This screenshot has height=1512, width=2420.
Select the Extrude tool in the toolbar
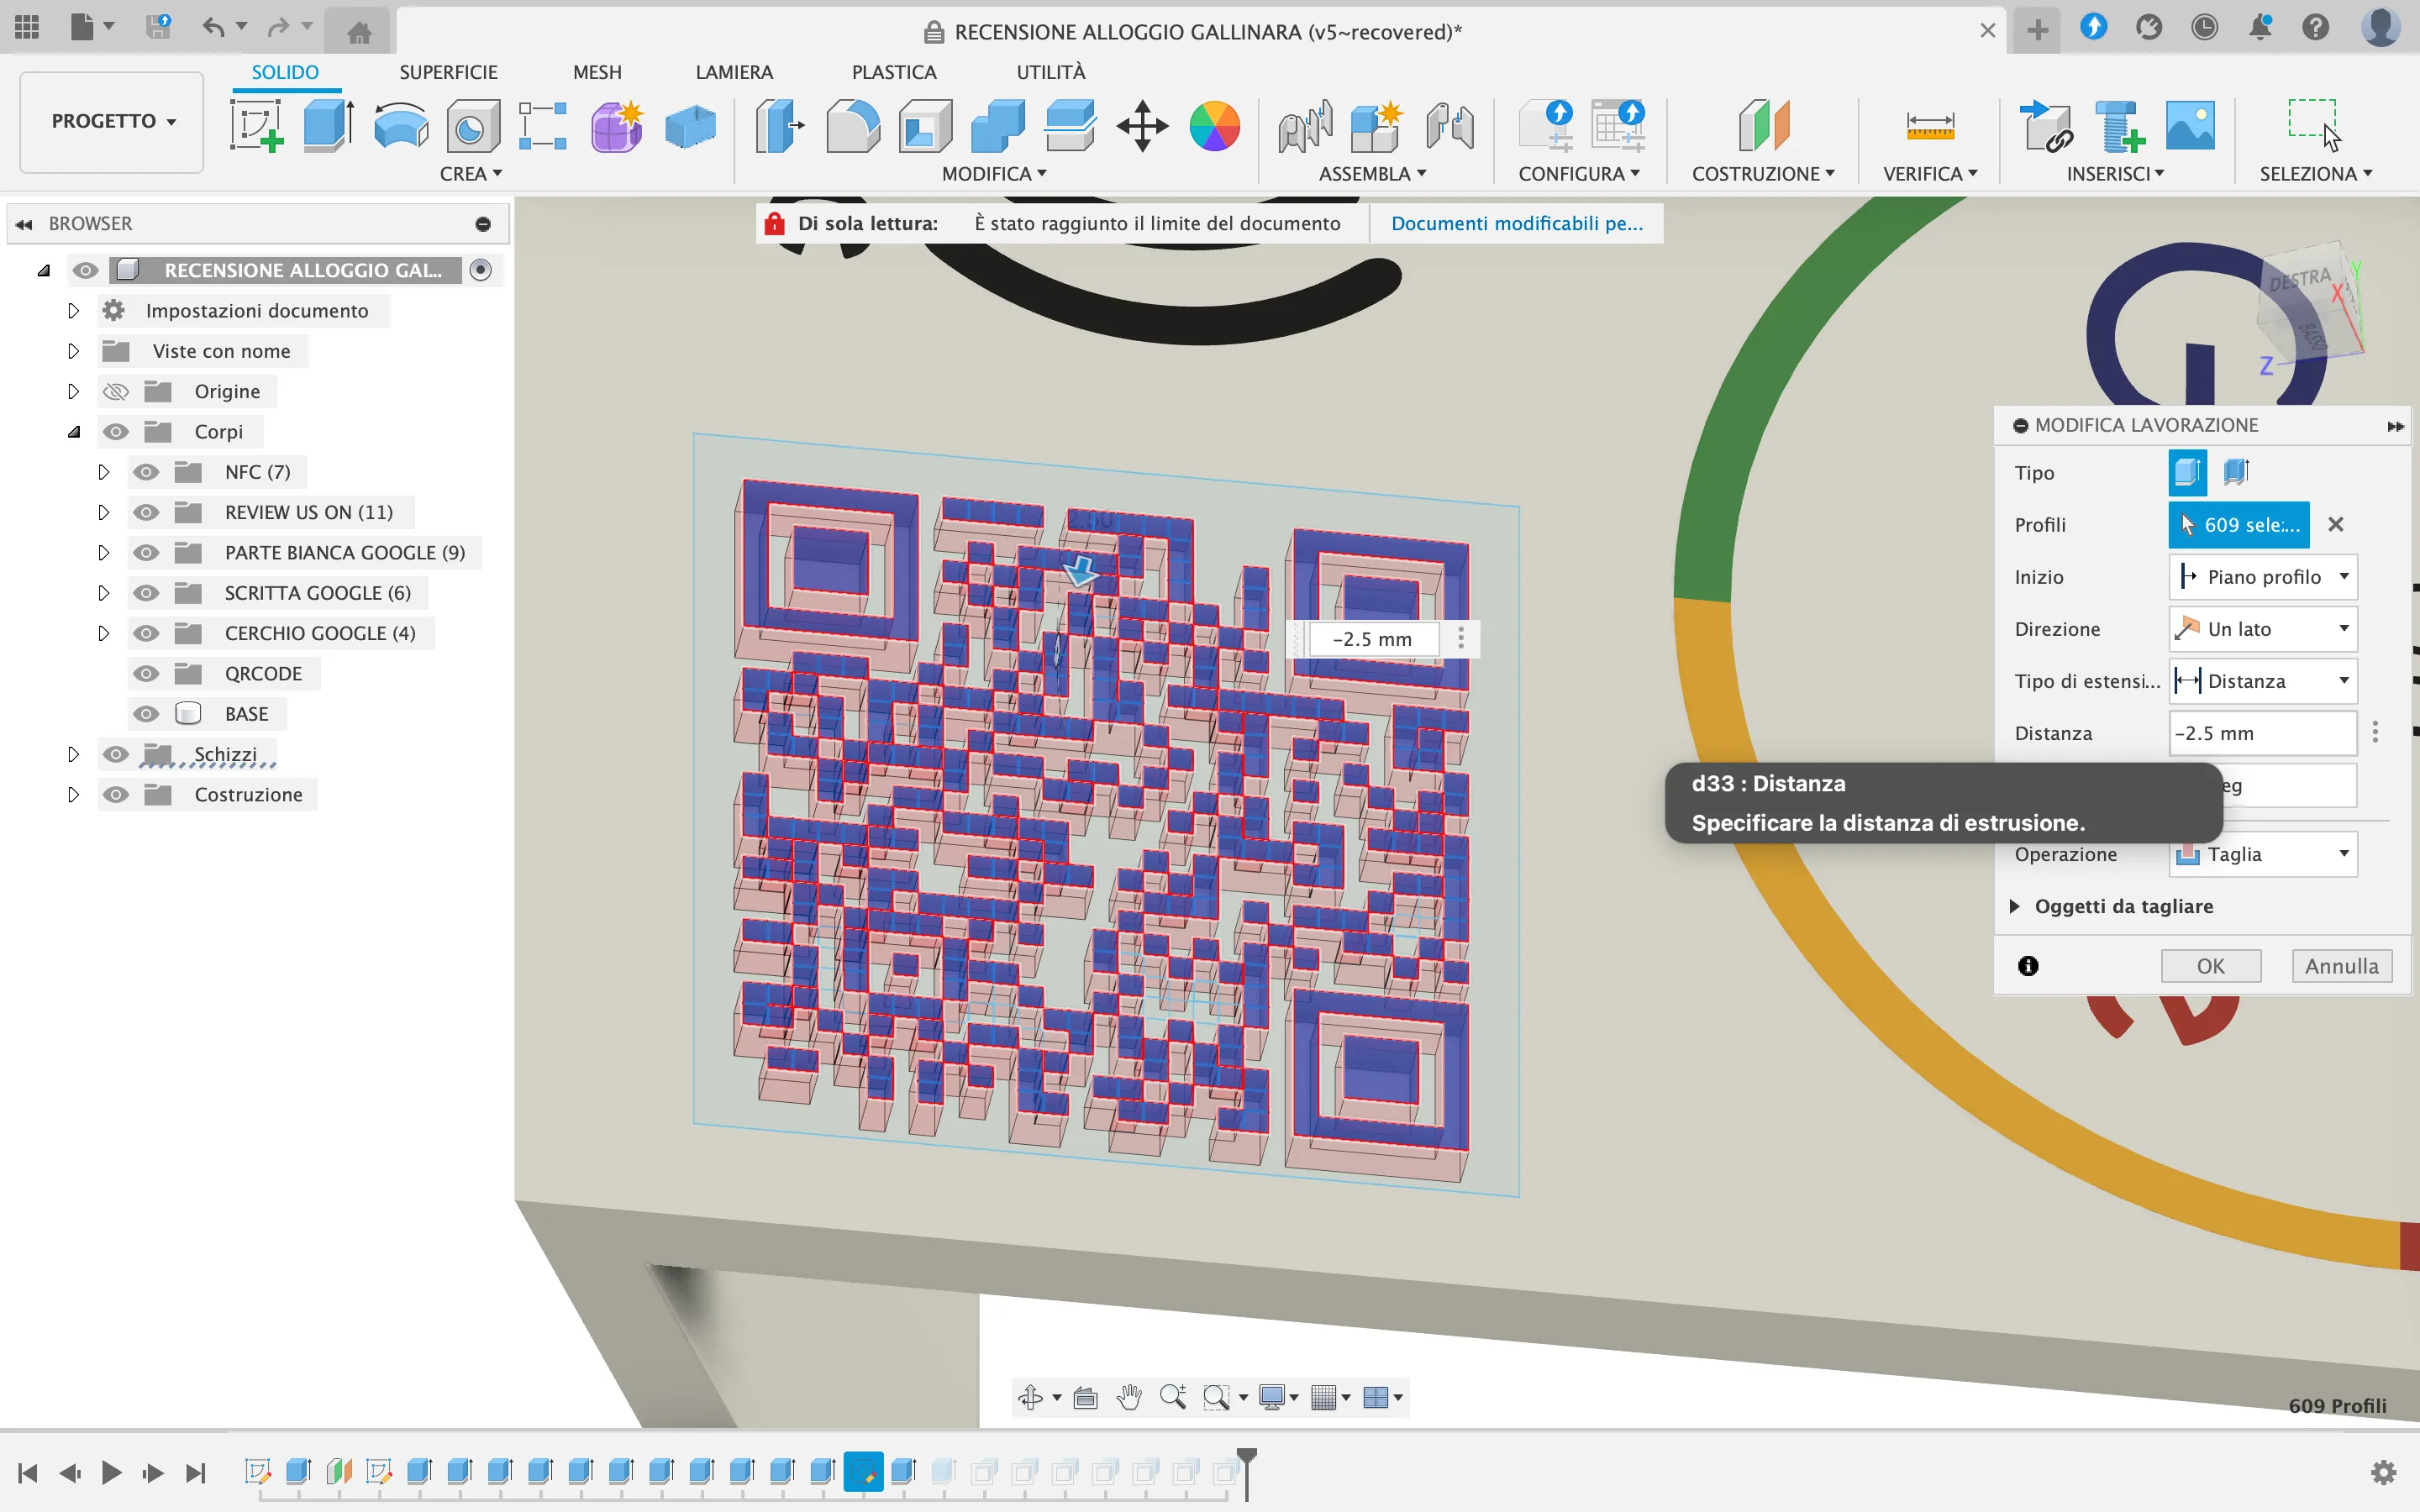[329, 126]
